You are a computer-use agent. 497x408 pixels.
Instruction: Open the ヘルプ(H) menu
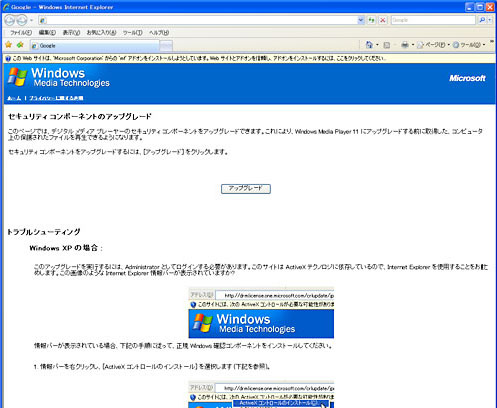159,33
